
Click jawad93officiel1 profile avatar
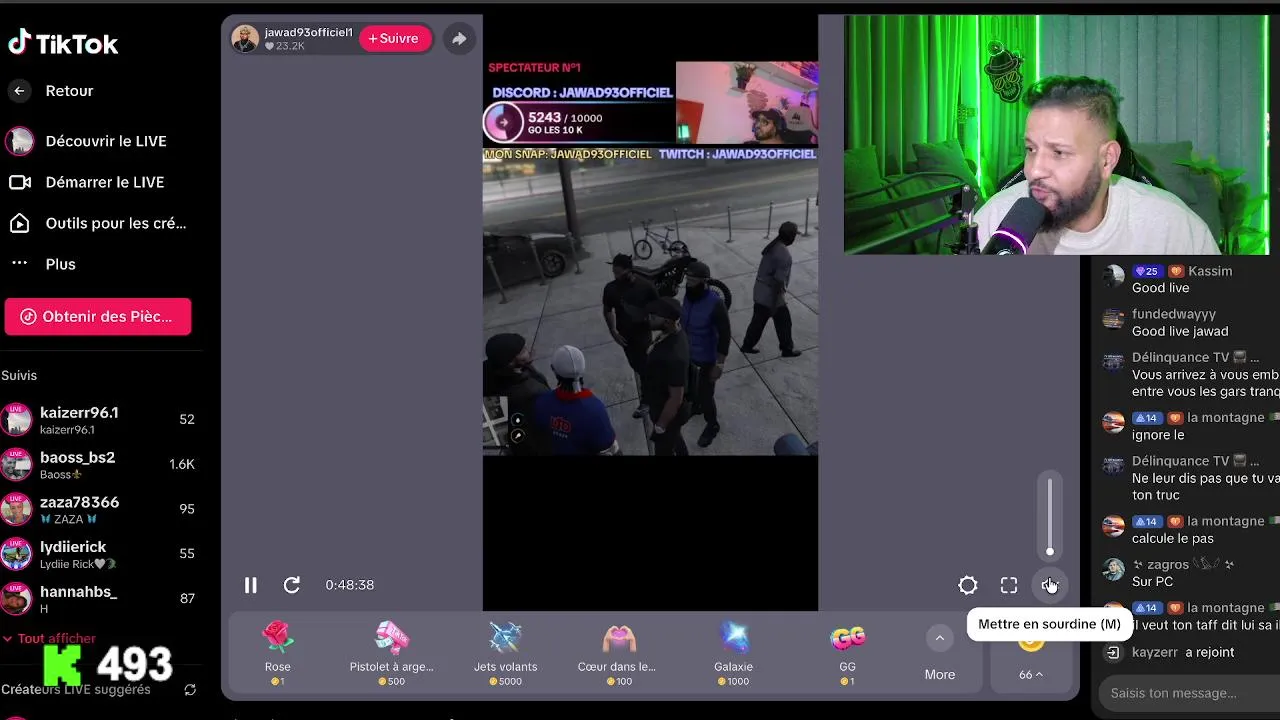pos(245,39)
